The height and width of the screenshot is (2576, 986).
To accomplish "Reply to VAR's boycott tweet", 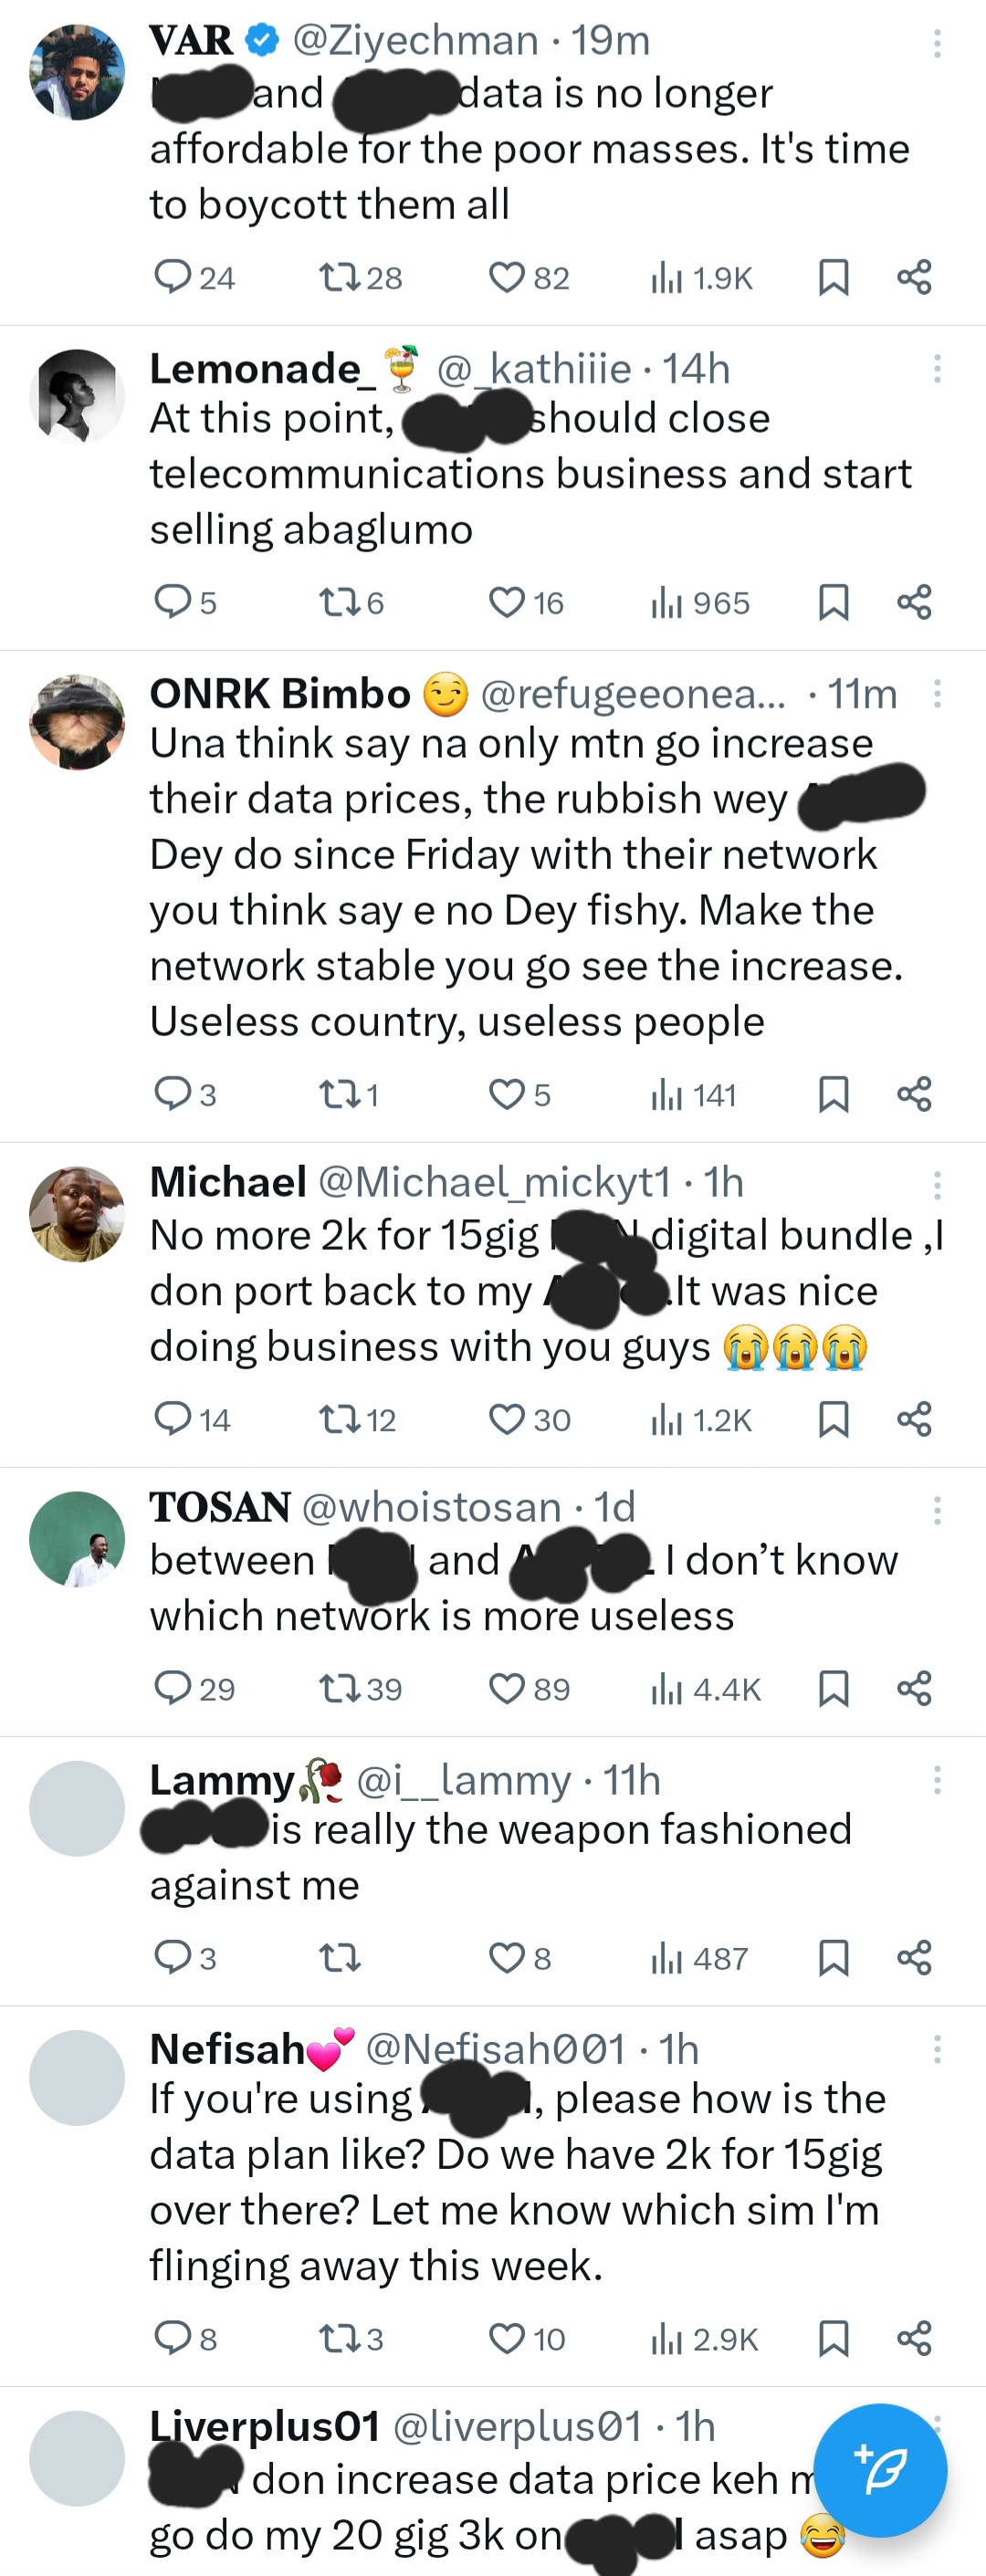I will (x=173, y=276).
